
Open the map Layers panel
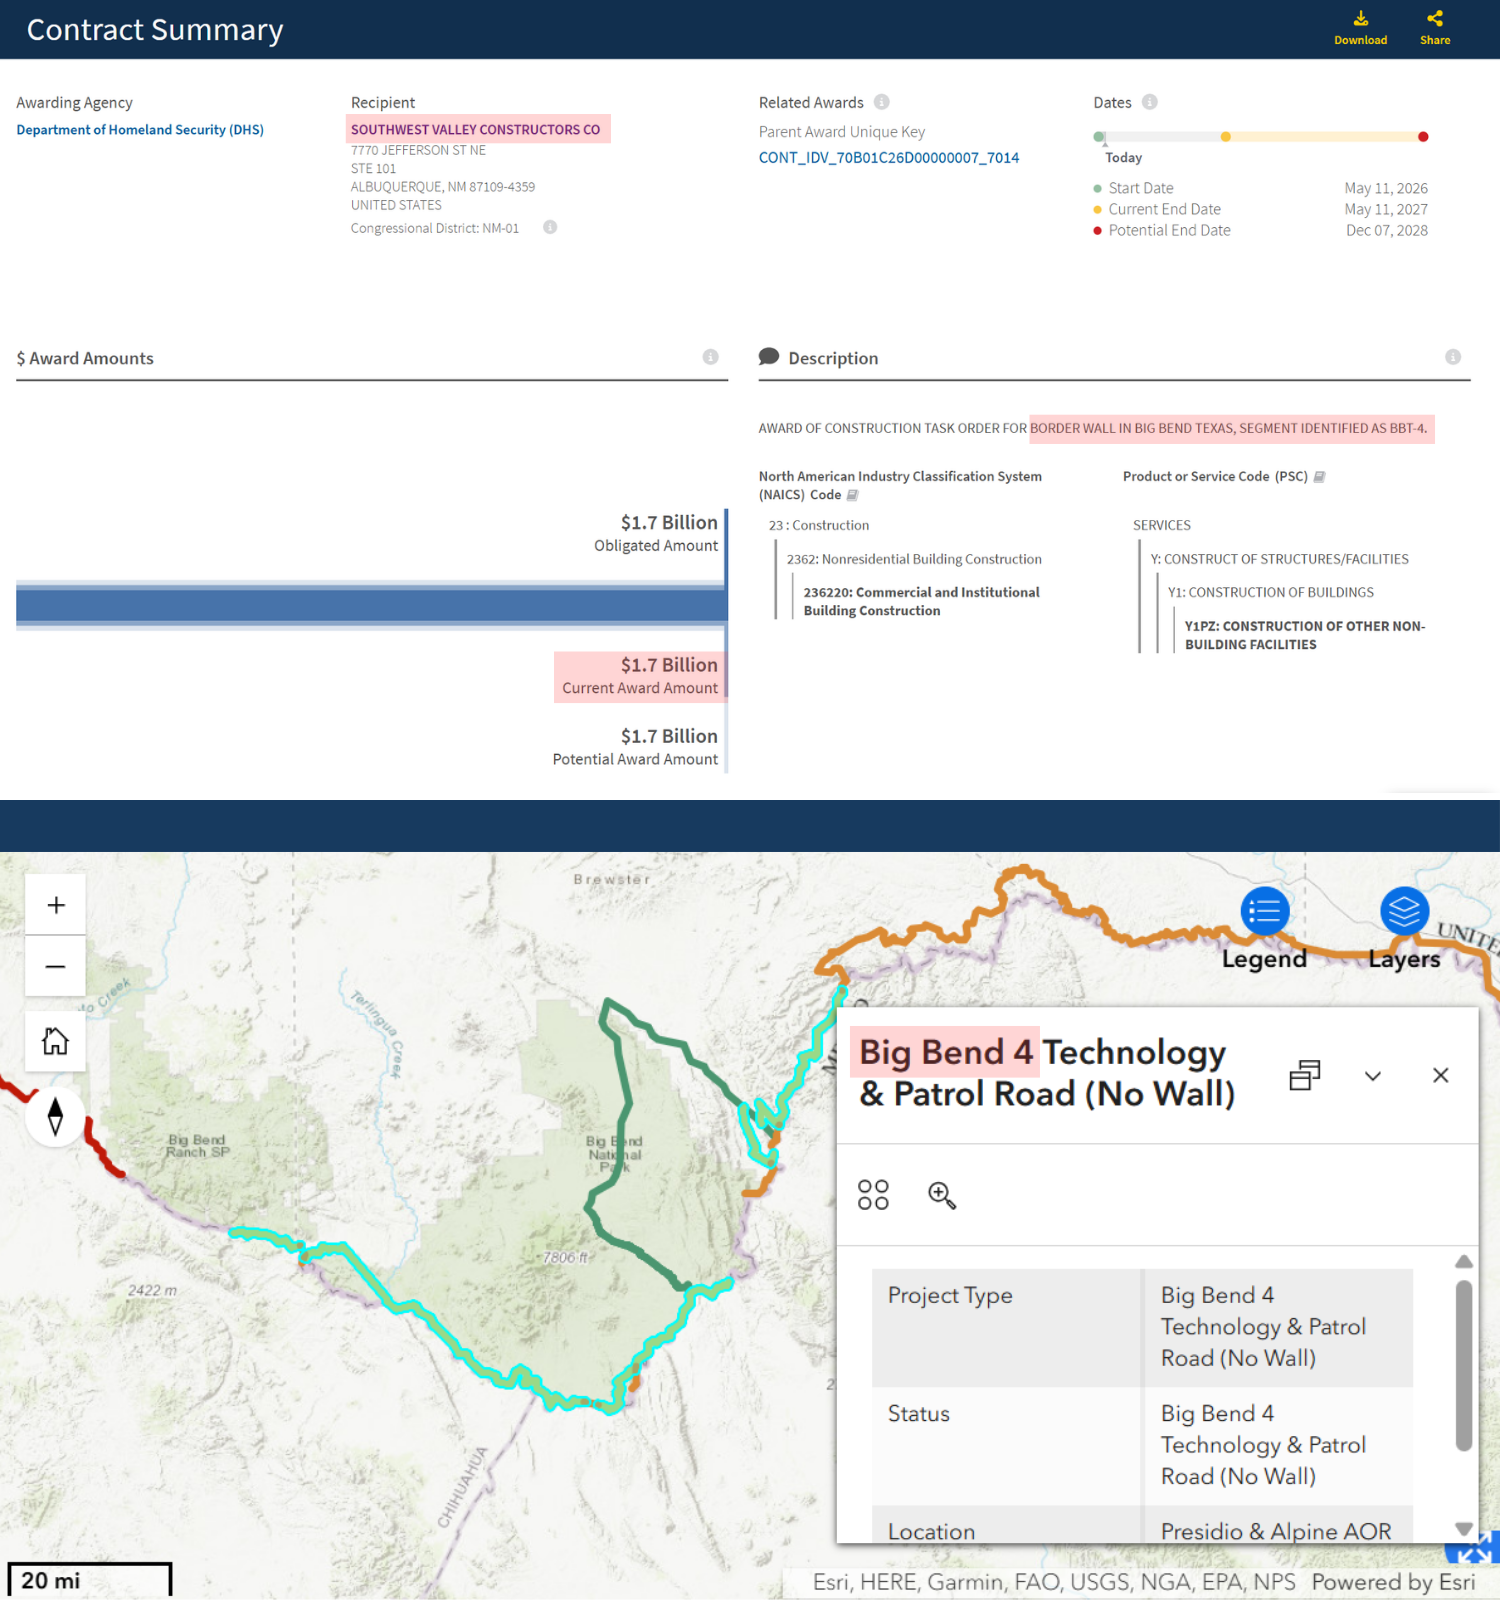[x=1405, y=911]
